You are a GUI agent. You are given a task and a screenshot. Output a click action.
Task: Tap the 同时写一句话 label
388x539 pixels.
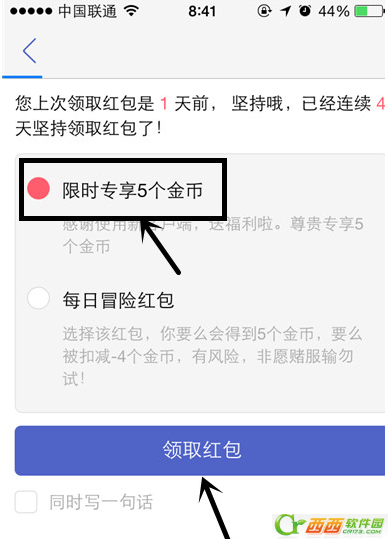(x=101, y=502)
